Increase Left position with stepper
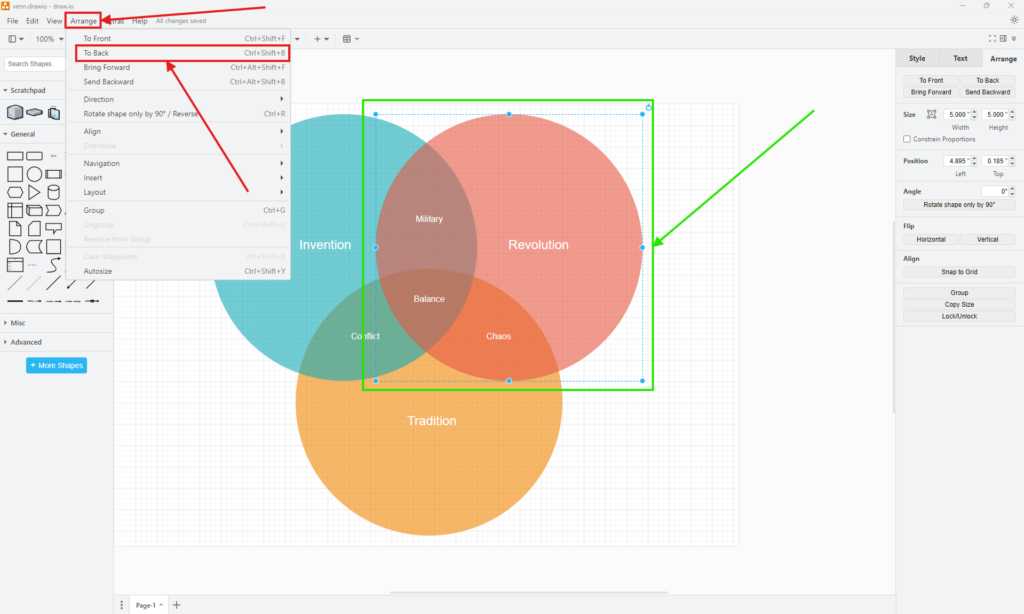 (974, 158)
